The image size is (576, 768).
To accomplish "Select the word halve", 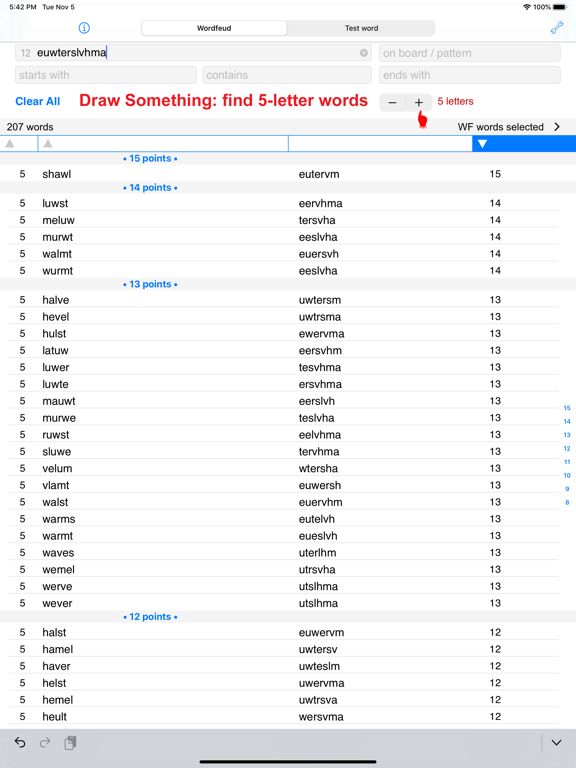I will 55,300.
